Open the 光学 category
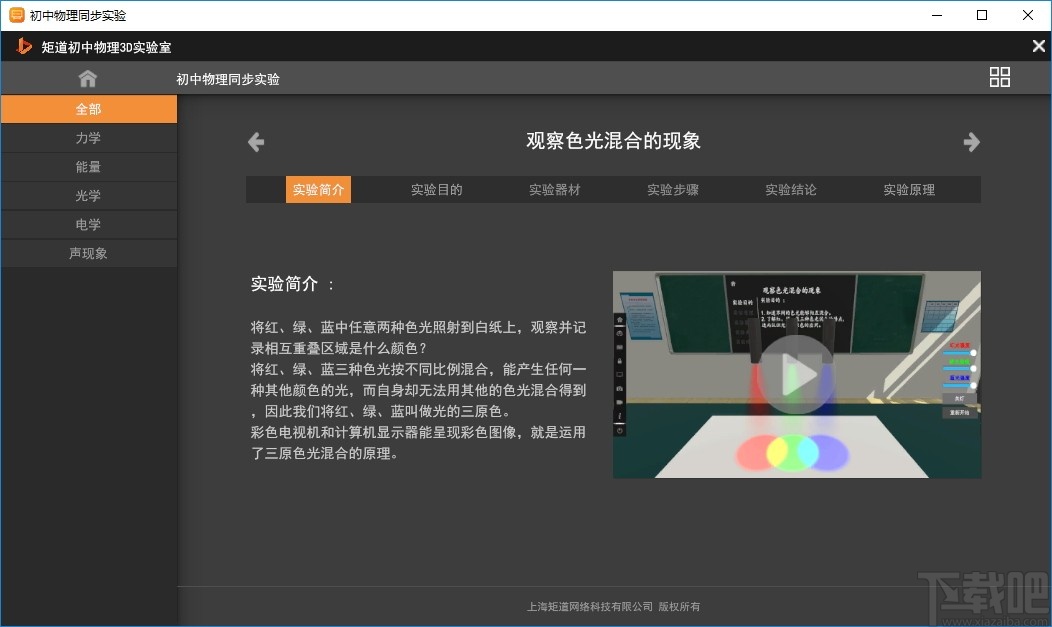The width and height of the screenshot is (1052, 627). click(88, 195)
